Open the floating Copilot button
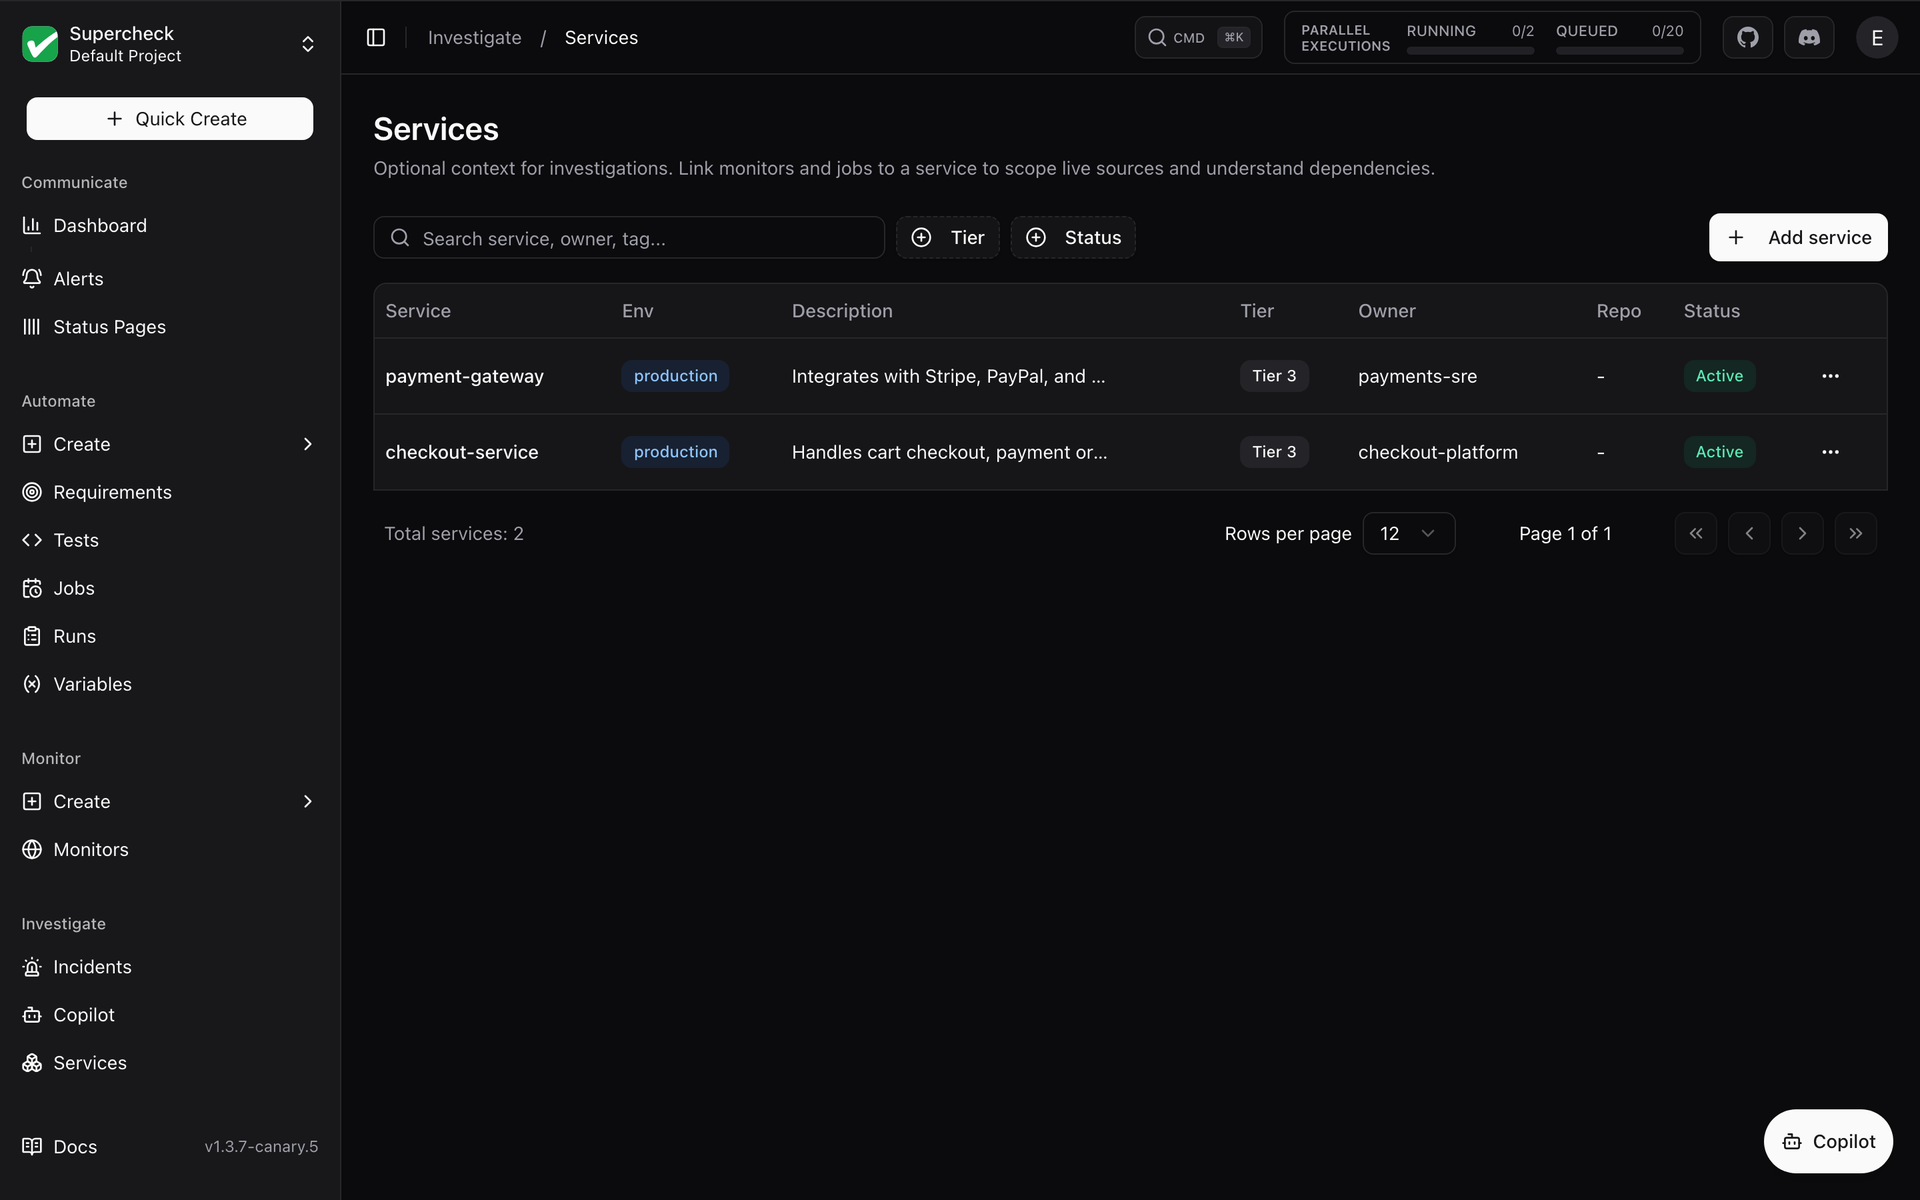 tap(1828, 1141)
